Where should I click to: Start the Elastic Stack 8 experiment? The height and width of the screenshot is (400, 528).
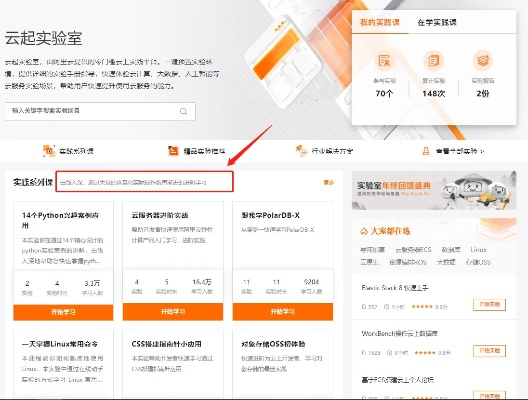coord(490,305)
